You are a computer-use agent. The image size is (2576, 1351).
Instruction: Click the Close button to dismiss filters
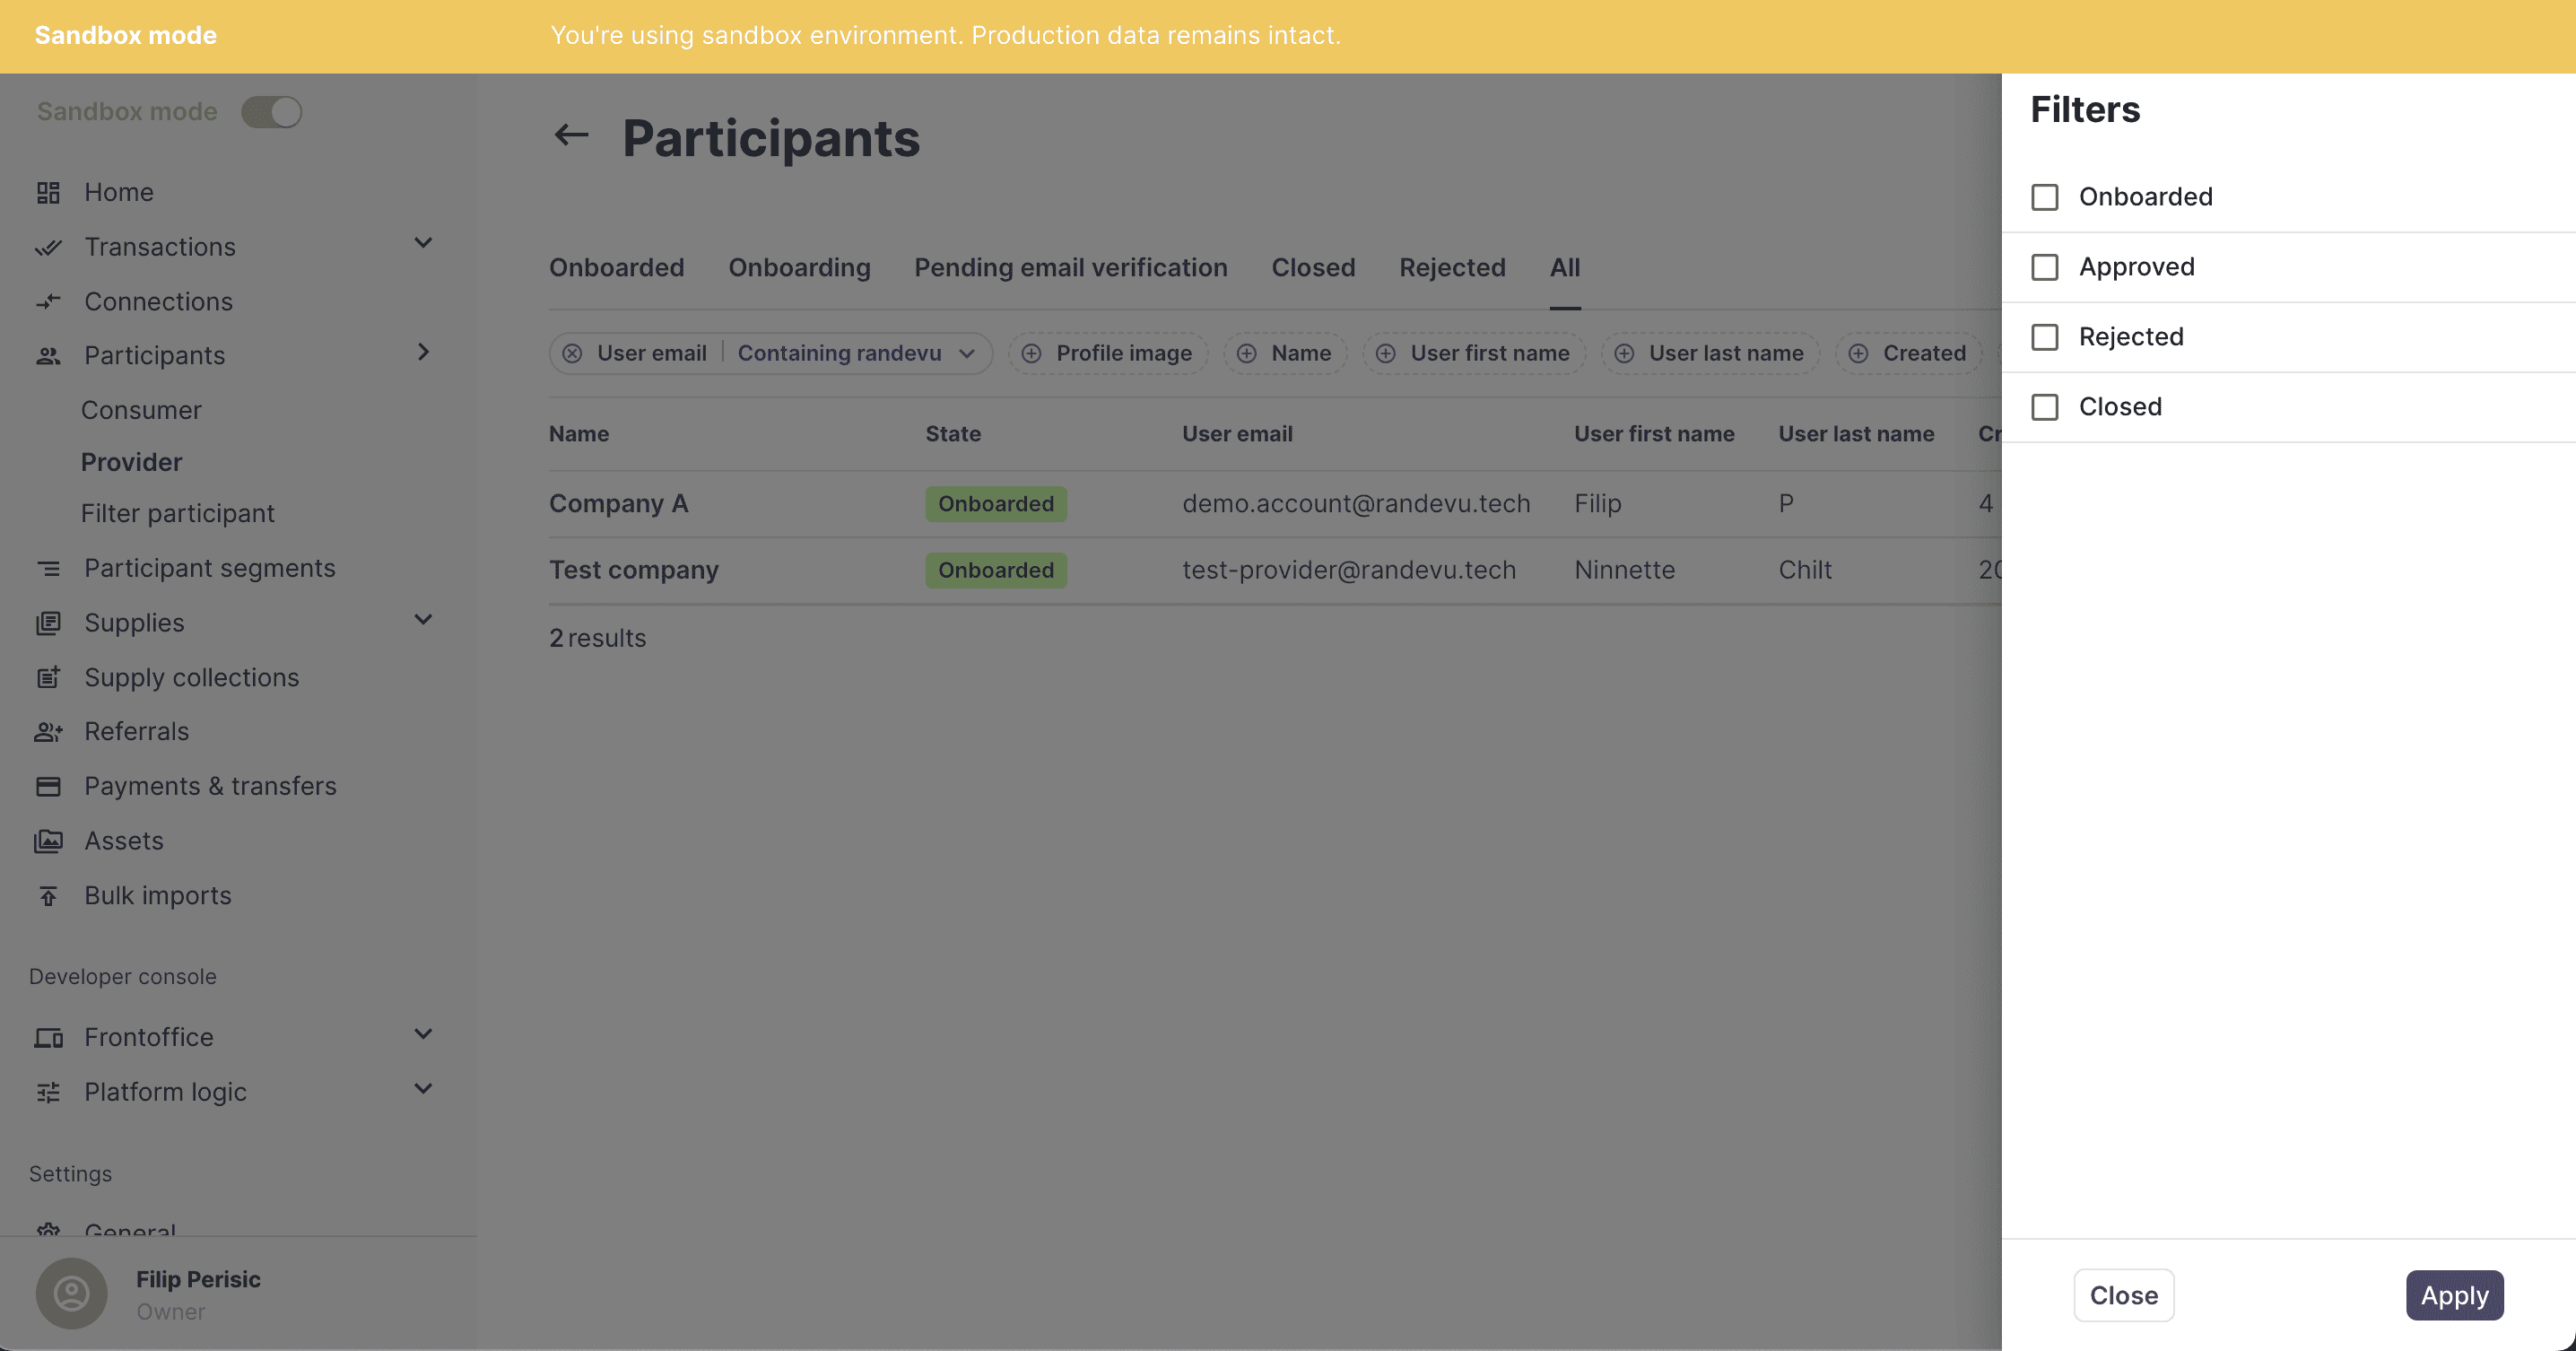pos(2125,1294)
